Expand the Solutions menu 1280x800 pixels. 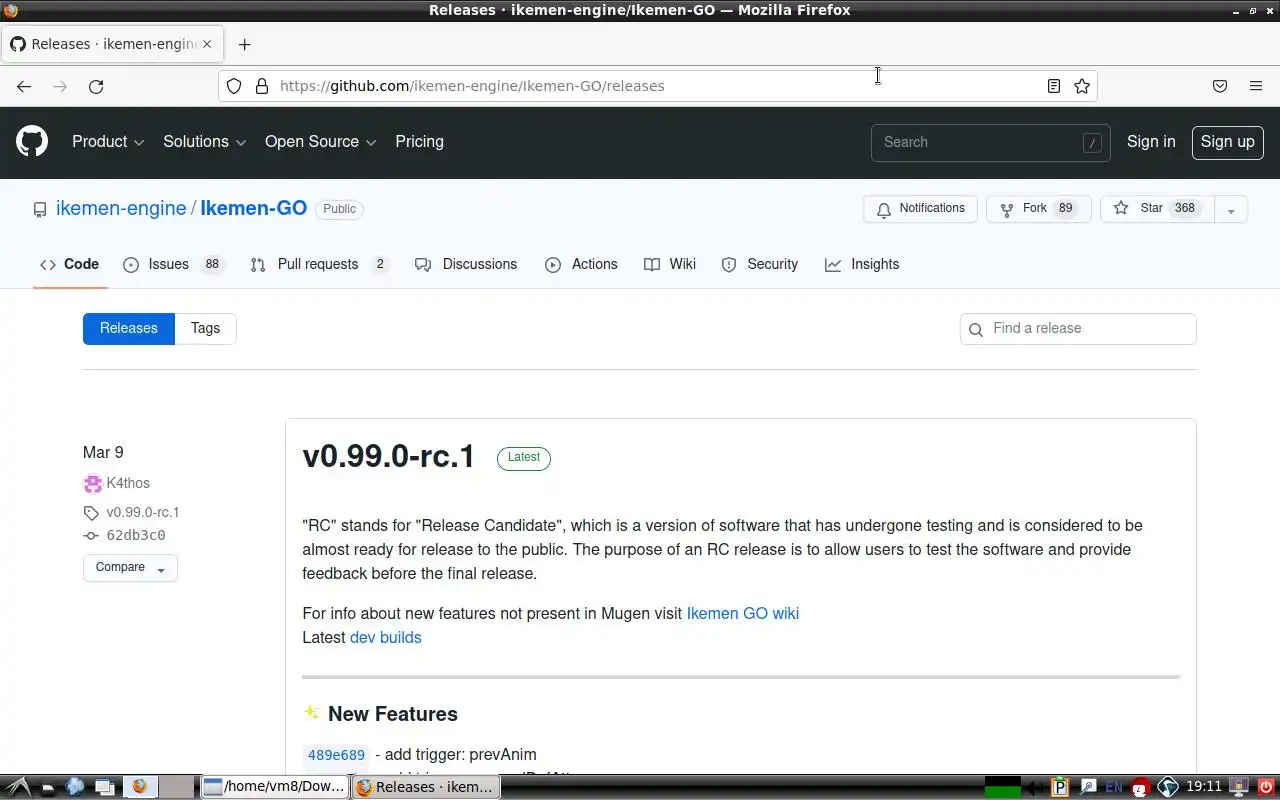click(x=205, y=142)
